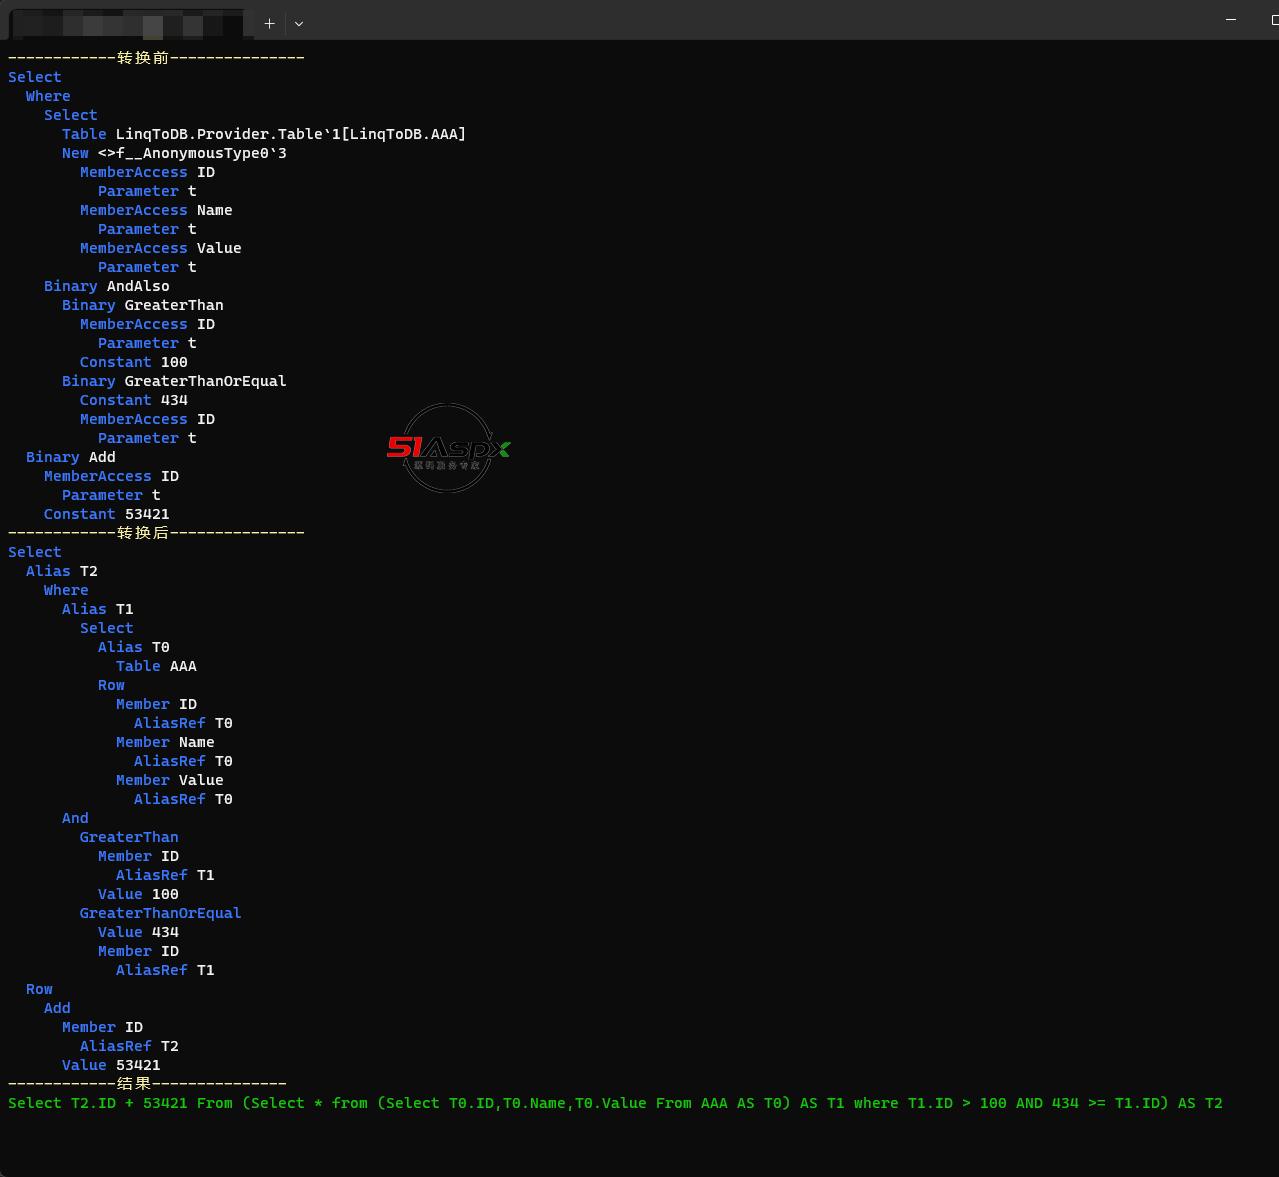Select the active terminal tab in title bar
Image resolution: width=1279 pixels, height=1177 pixels.
point(130,24)
